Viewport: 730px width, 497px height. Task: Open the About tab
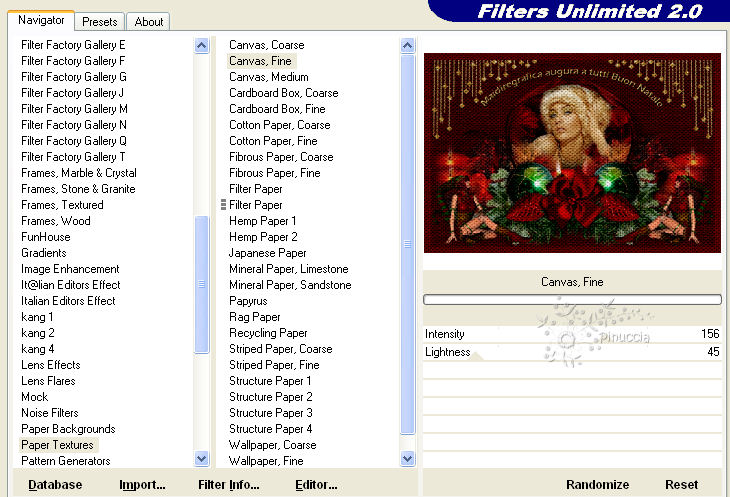[x=149, y=22]
